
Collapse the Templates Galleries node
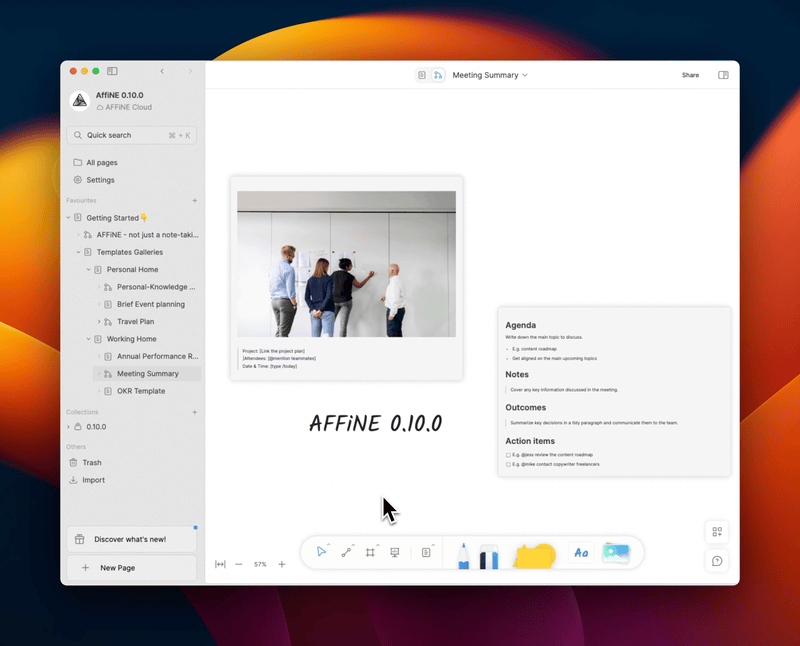[x=79, y=252]
